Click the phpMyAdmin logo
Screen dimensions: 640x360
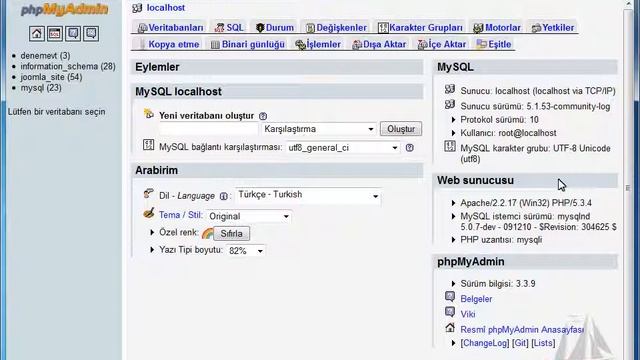coord(64,9)
